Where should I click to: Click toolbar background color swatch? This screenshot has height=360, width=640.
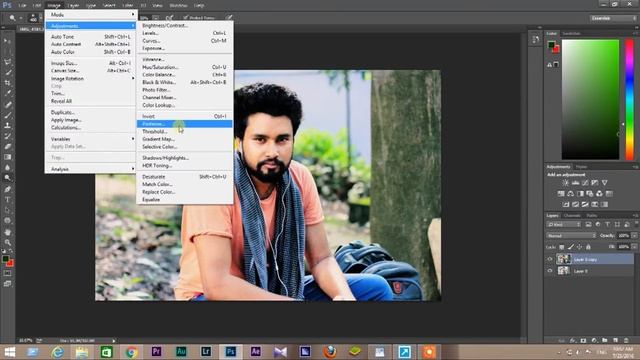(x=9, y=263)
